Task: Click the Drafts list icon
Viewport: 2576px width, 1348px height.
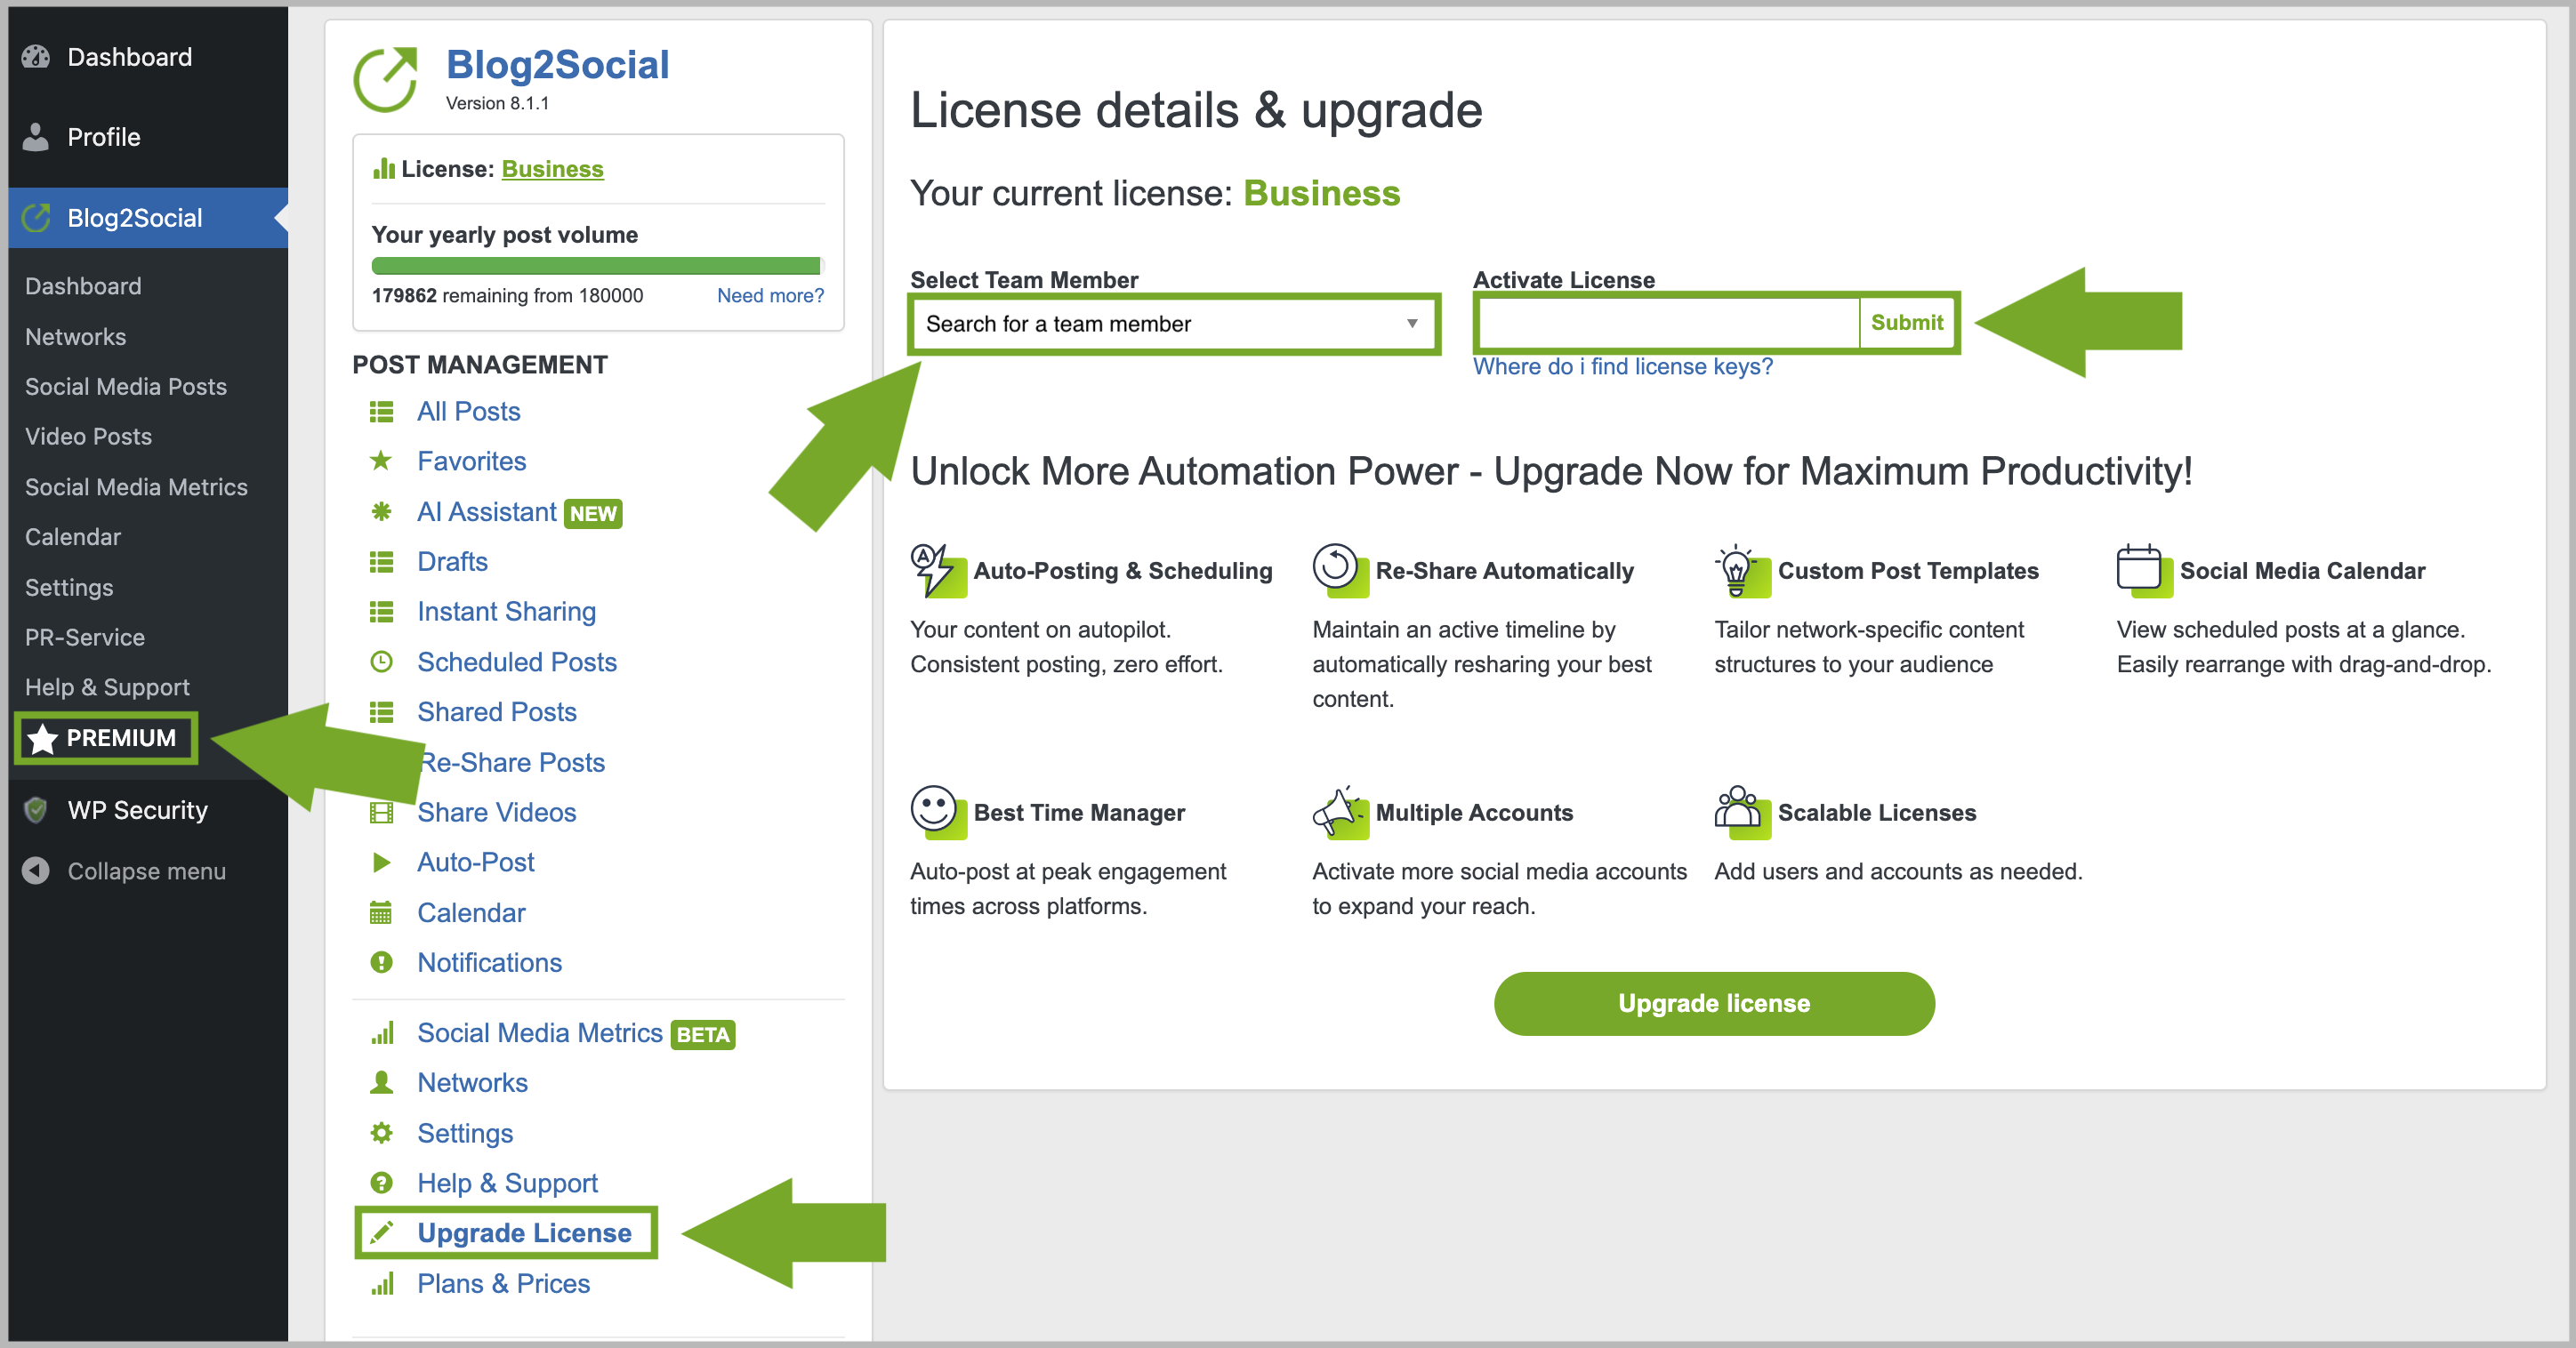Action: coord(381,562)
